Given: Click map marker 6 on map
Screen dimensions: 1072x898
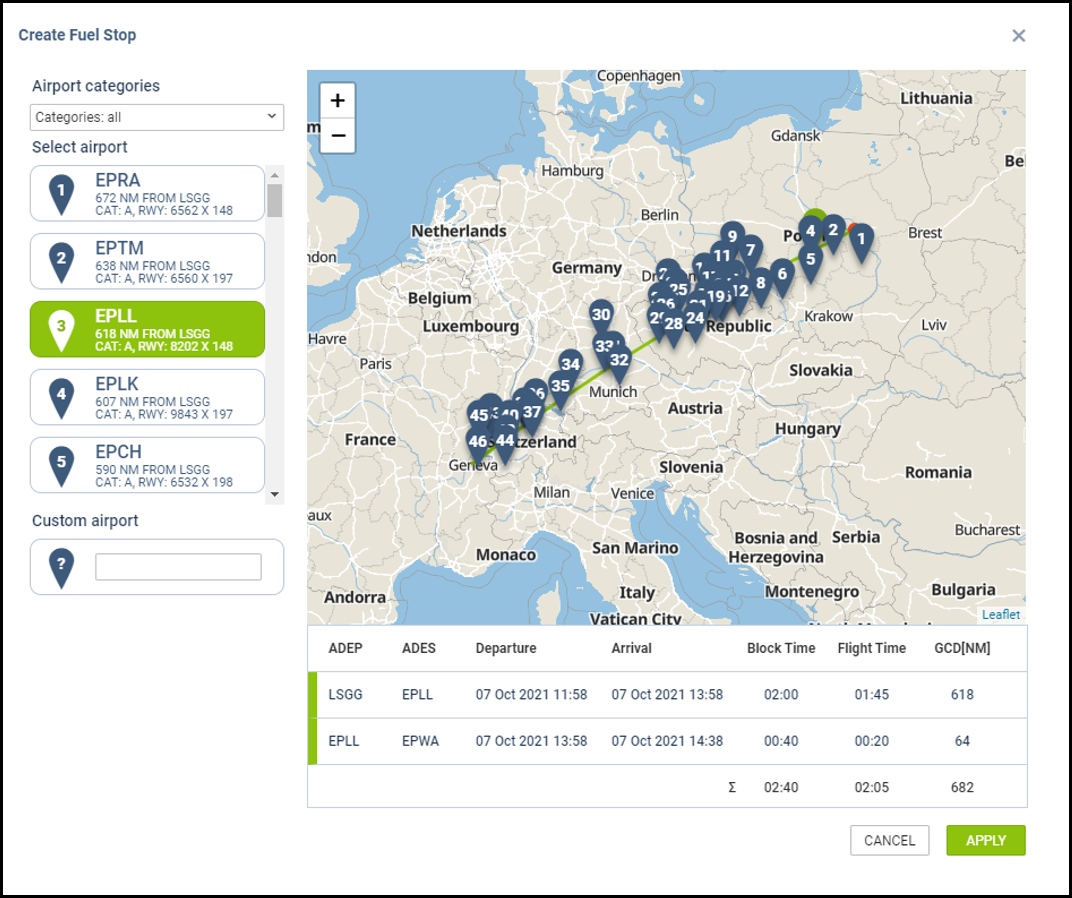Looking at the screenshot, I should (x=782, y=277).
